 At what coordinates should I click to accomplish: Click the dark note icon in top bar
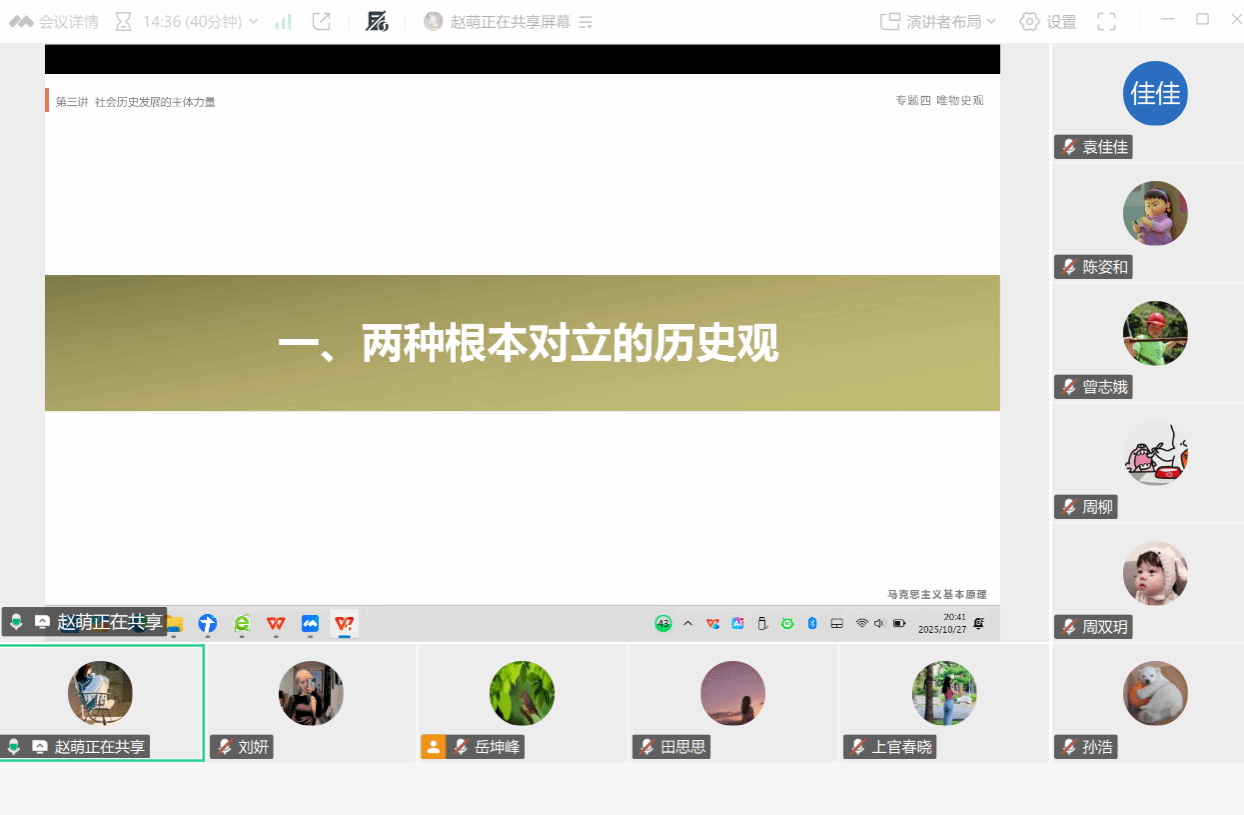pos(377,21)
